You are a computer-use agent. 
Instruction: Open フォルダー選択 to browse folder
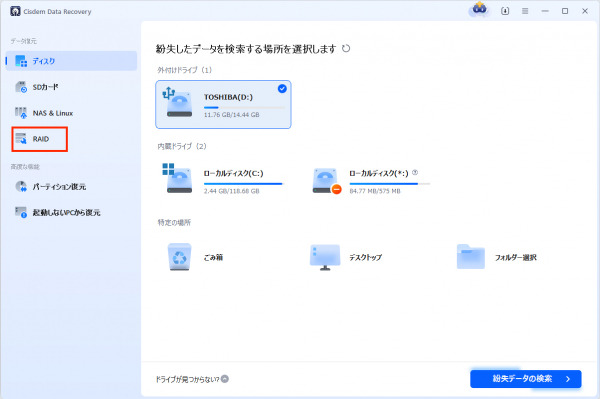(497, 257)
